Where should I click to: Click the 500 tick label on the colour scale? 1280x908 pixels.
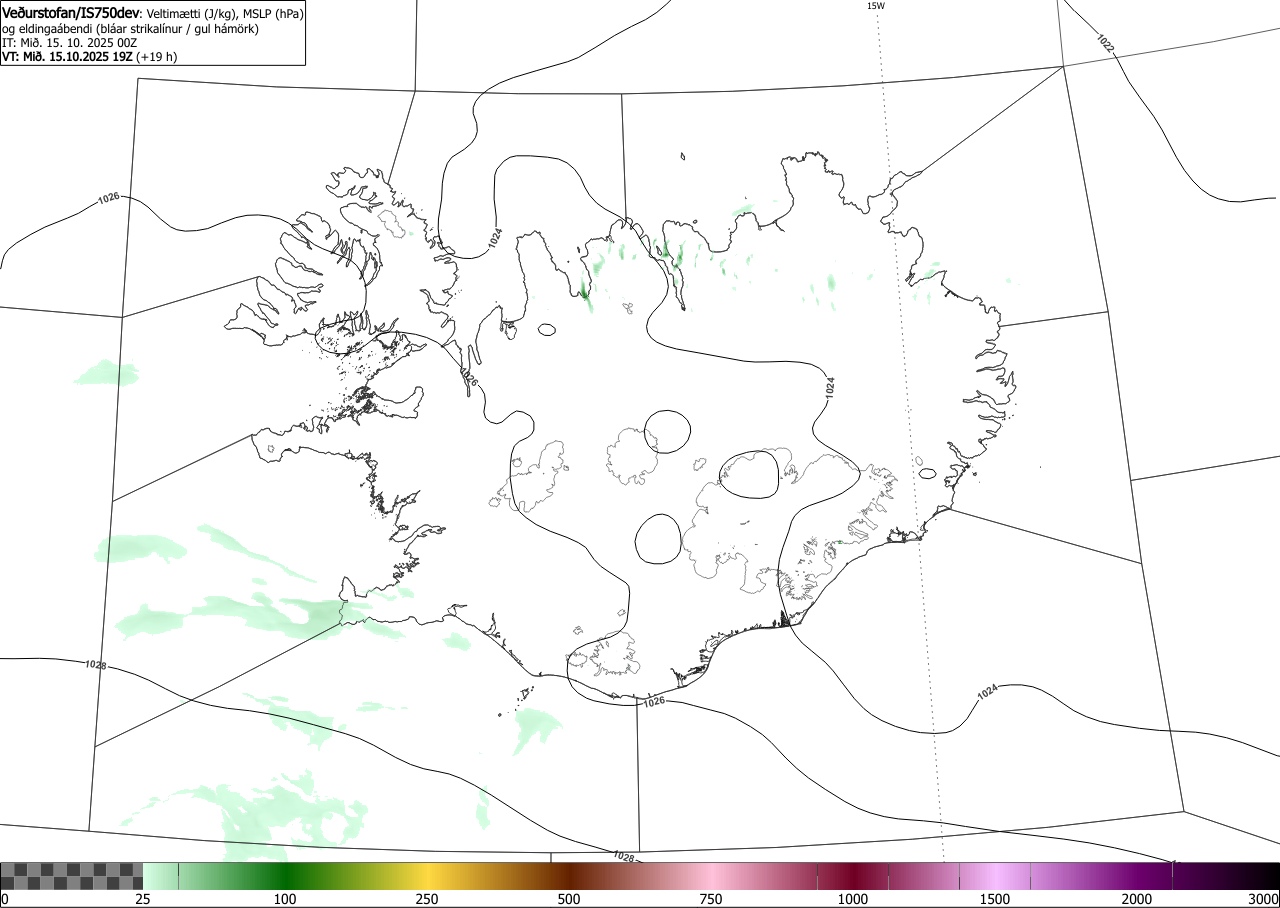(569, 899)
